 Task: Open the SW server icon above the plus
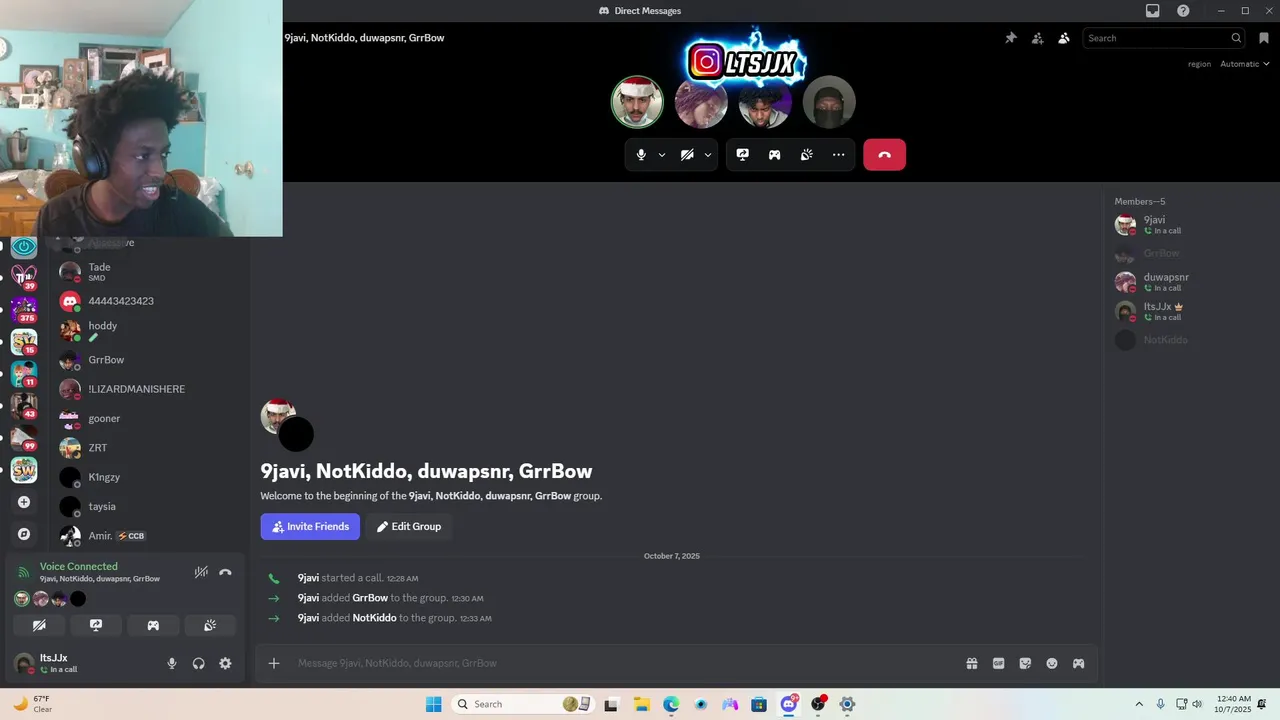24,470
